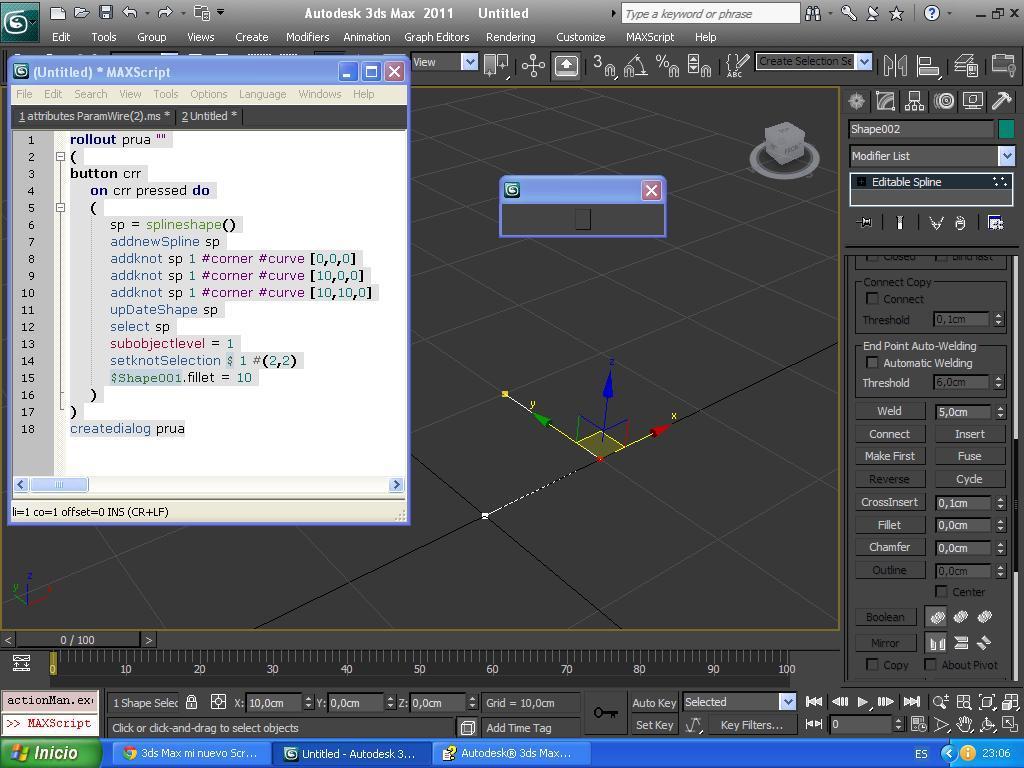Open the Selected key filter dropdown
Screen dimensions: 1024x768
click(x=786, y=702)
